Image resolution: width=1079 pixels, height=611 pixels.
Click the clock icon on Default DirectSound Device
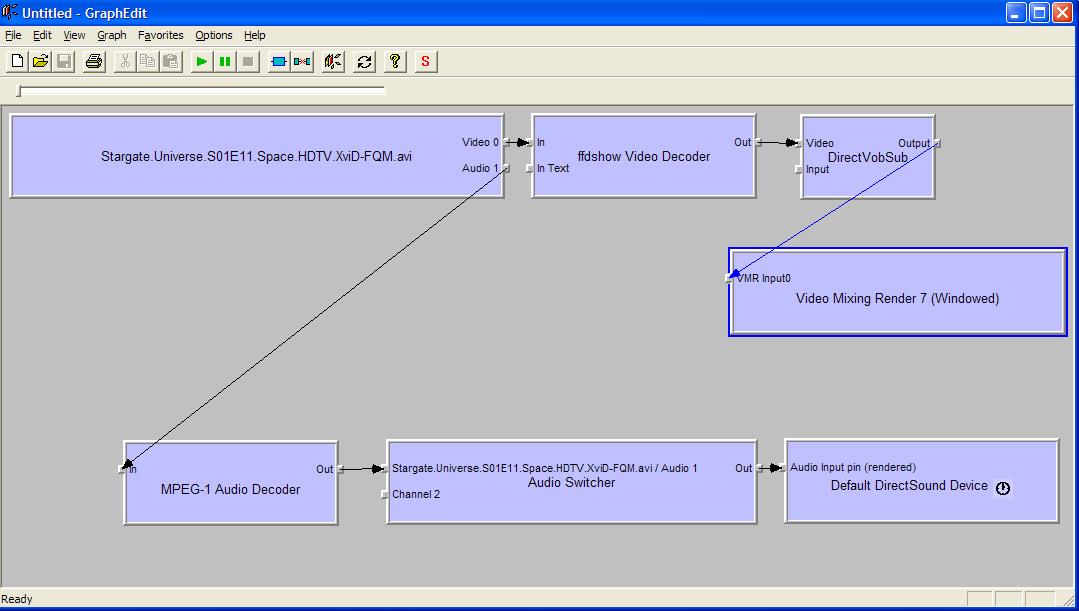point(1003,488)
